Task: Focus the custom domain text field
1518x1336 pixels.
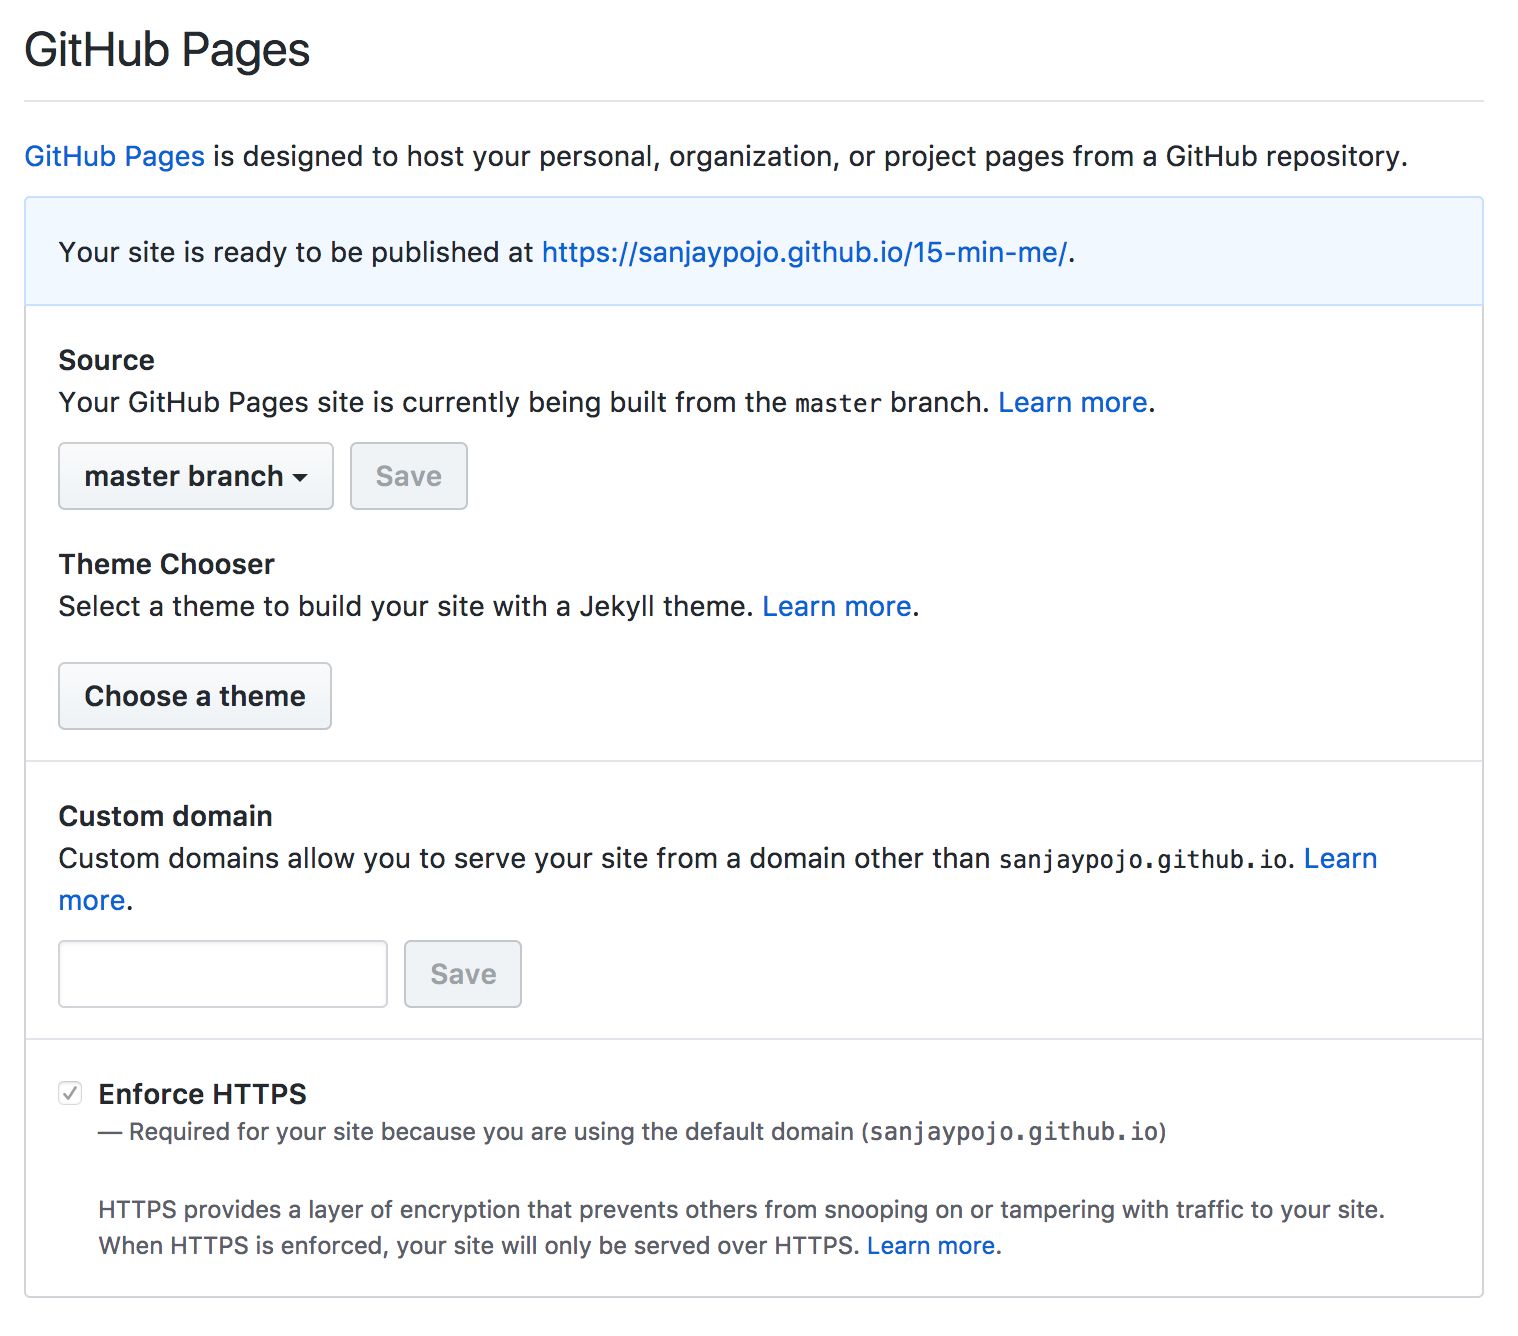Action: point(223,974)
